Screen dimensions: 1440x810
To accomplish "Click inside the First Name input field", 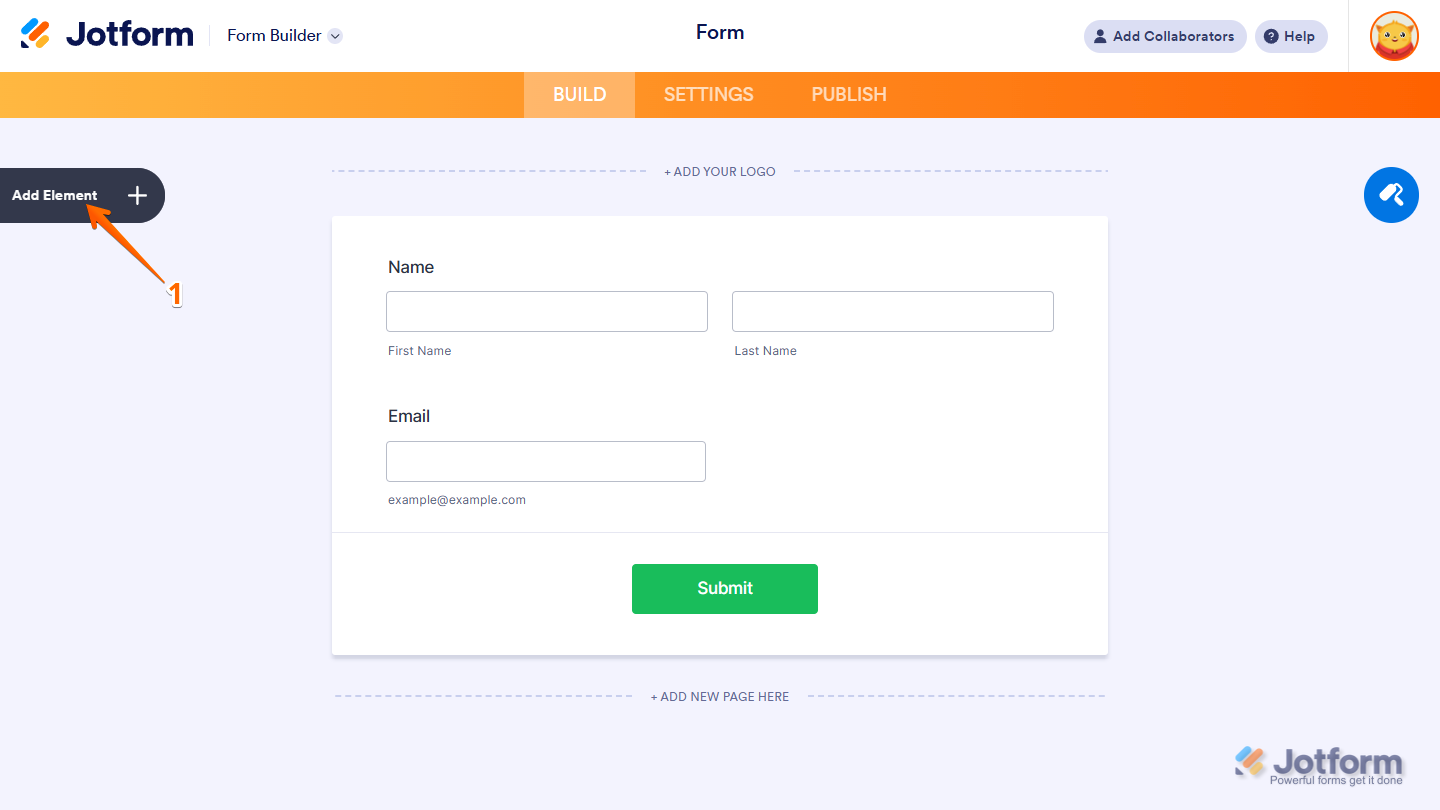I will click(x=546, y=311).
